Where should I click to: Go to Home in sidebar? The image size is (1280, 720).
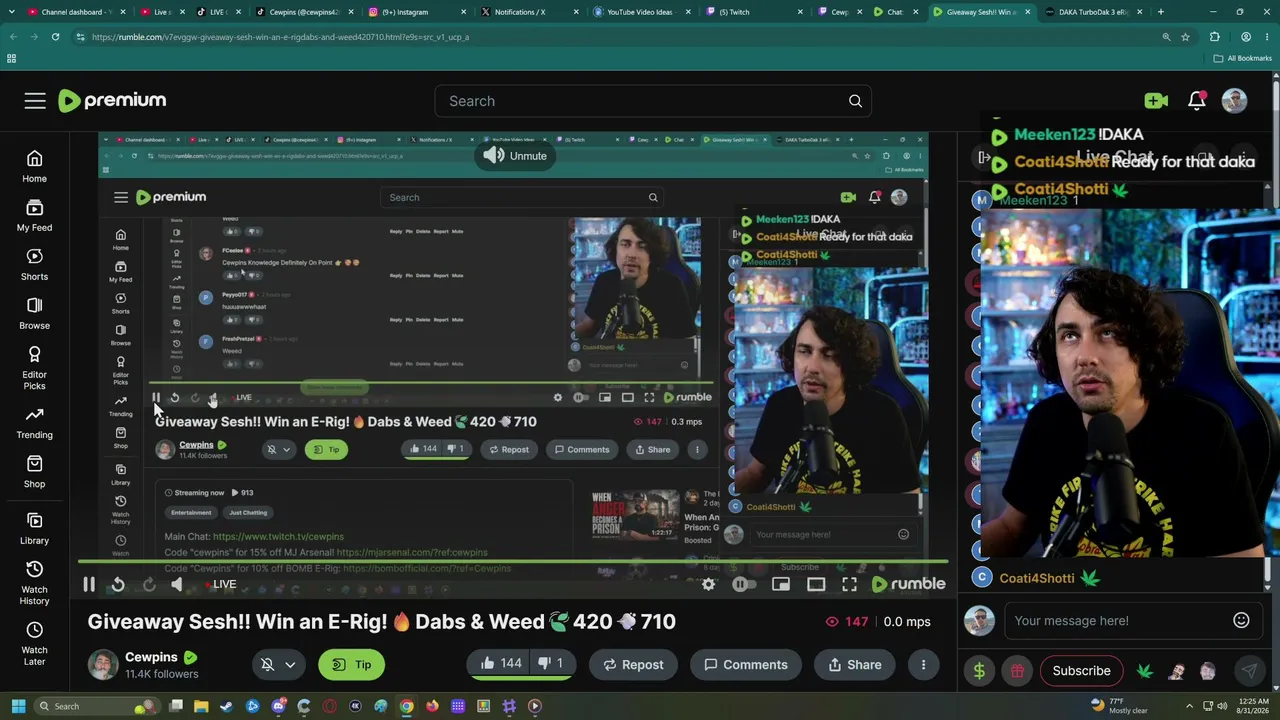(x=34, y=166)
